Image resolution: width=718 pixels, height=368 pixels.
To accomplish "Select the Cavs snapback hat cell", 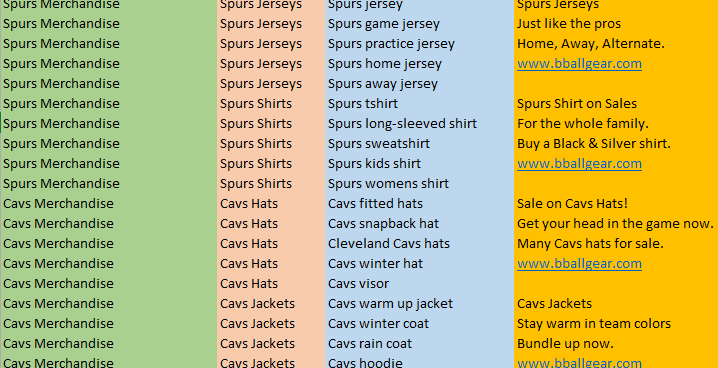I will tap(419, 224).
